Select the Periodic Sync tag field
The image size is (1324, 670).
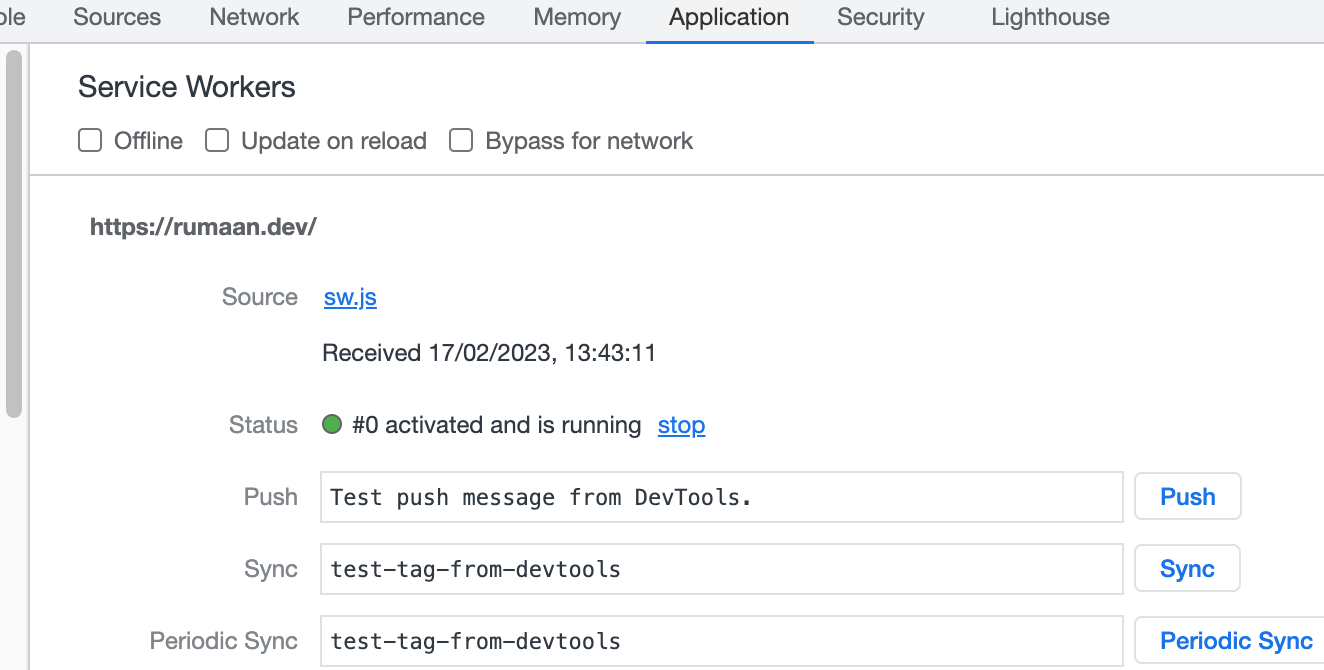point(721,641)
